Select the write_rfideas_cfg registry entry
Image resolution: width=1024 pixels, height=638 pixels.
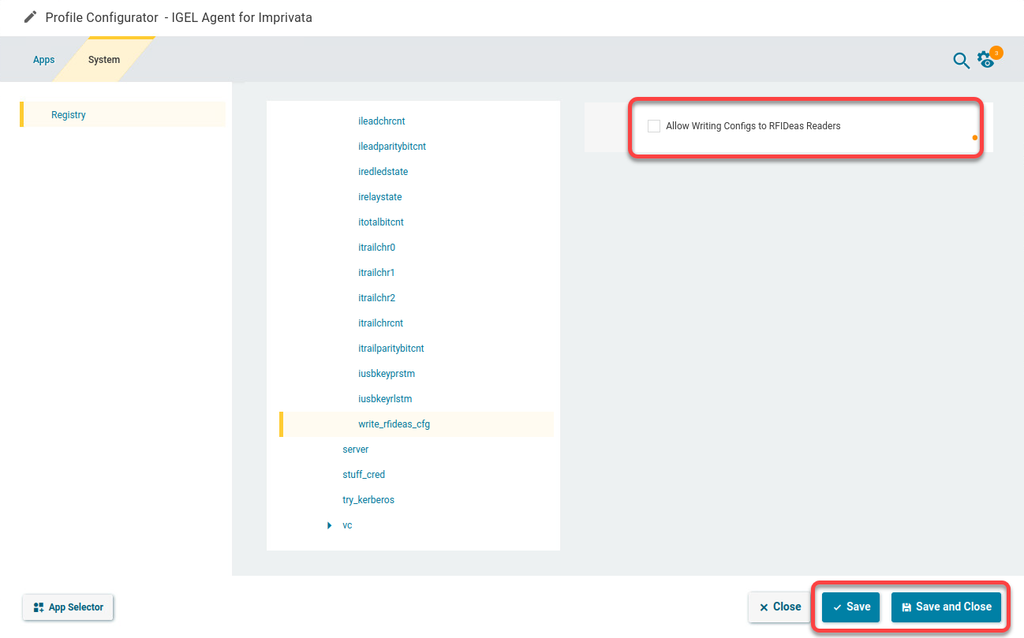[x=394, y=424]
